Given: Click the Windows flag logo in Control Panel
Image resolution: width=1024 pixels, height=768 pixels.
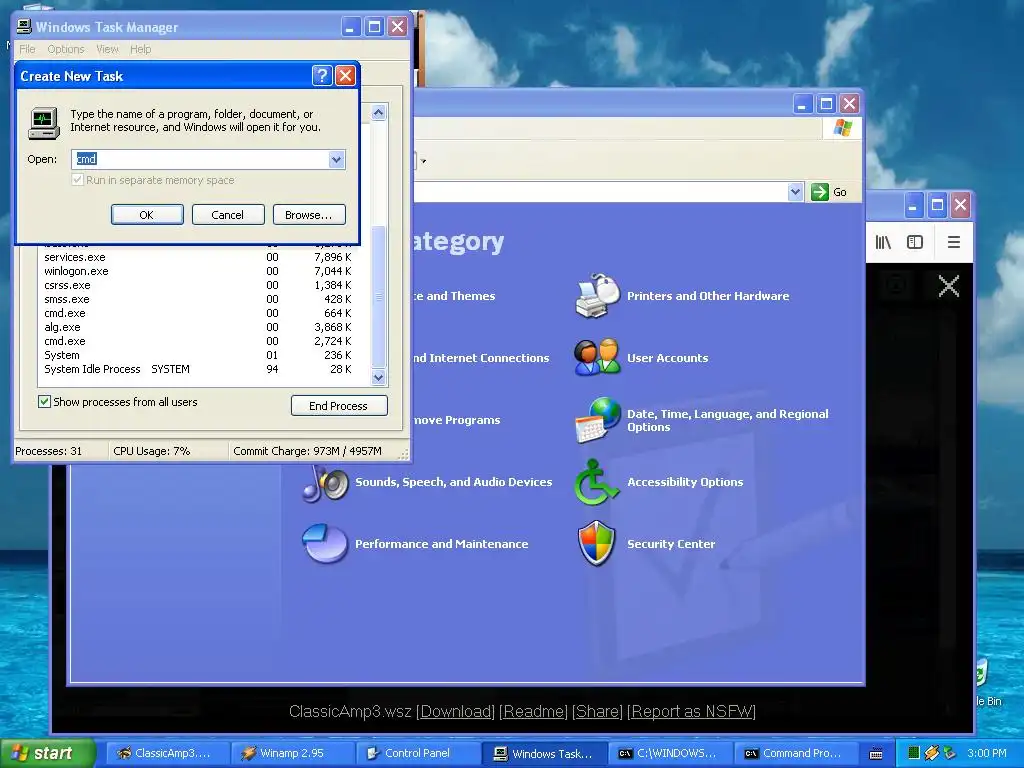Looking at the screenshot, I should pyautogui.click(x=842, y=127).
